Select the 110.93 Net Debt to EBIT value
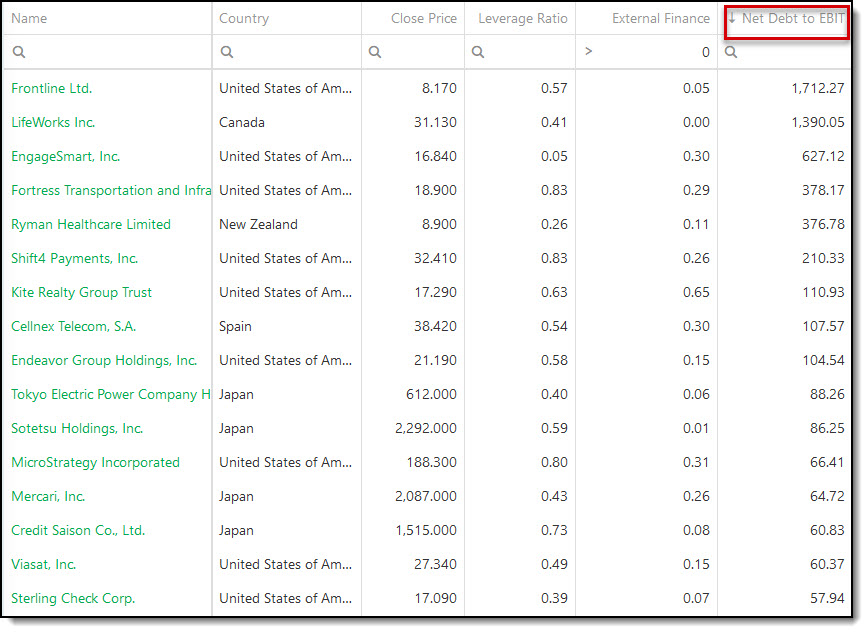The image size is (868, 633). [x=824, y=292]
